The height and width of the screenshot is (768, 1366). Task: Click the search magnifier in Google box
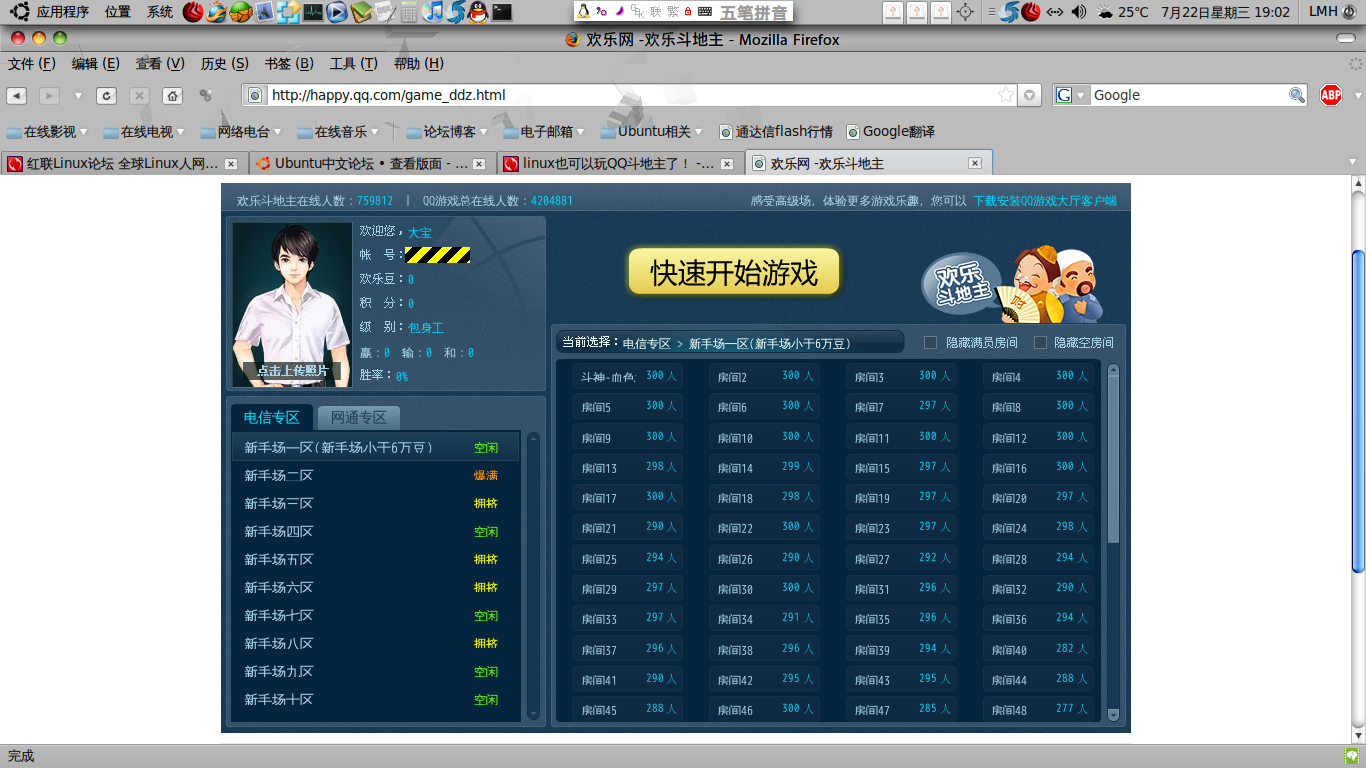[x=1297, y=95]
